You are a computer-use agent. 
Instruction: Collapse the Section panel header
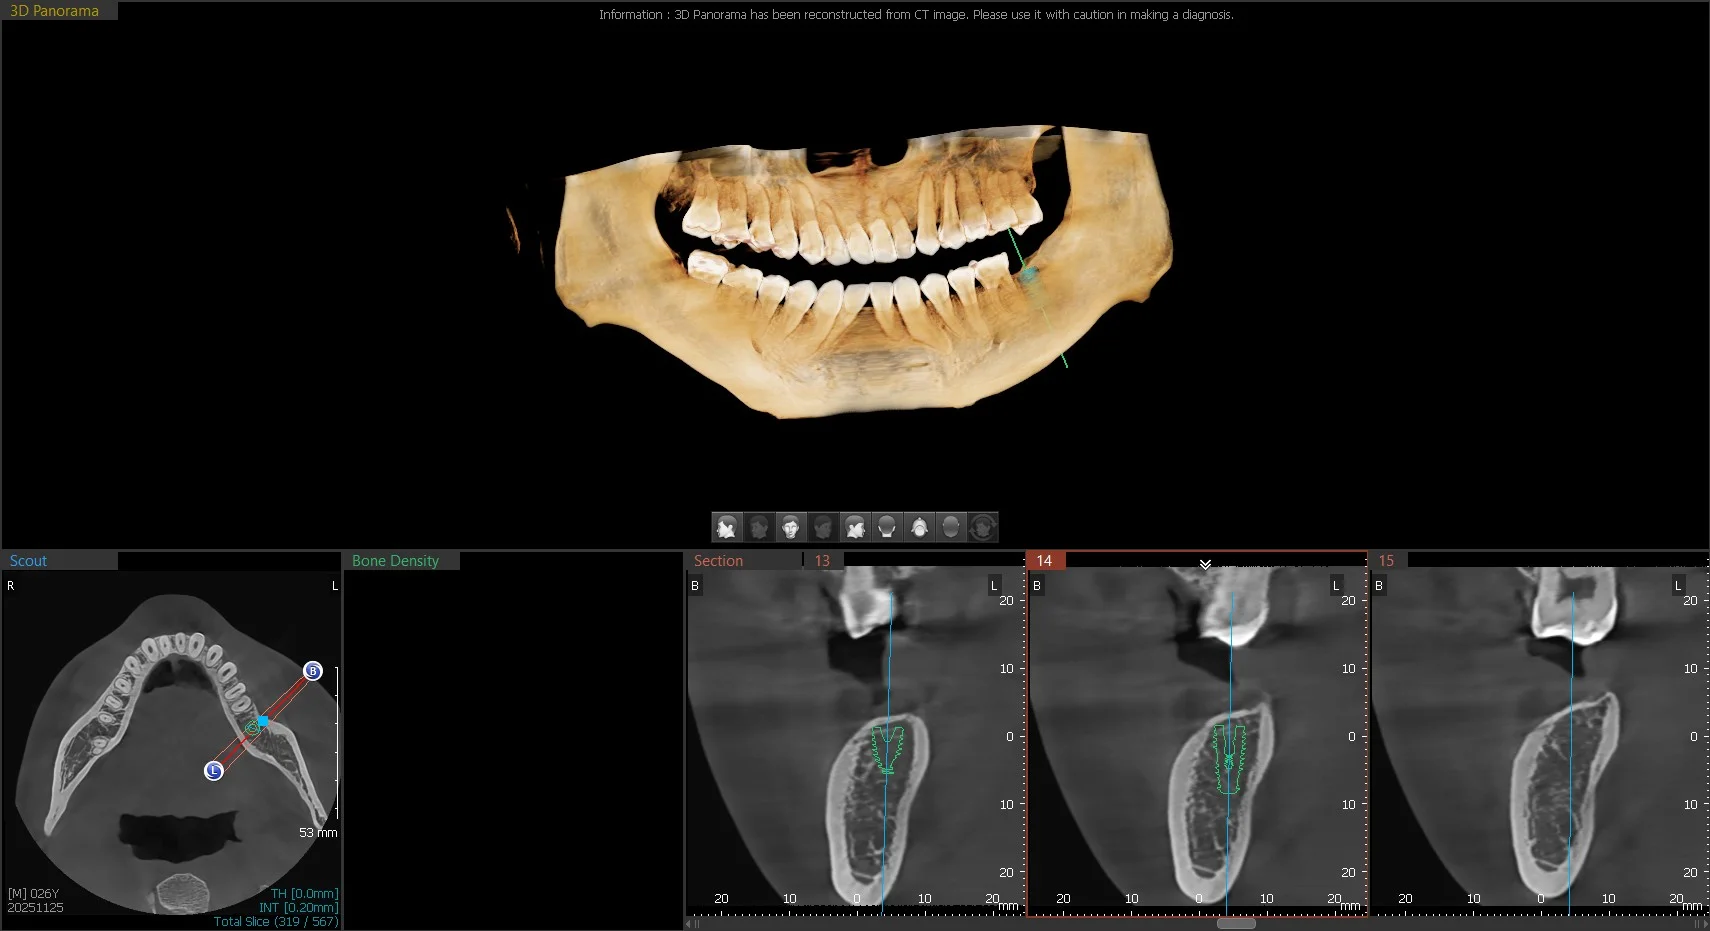719,560
